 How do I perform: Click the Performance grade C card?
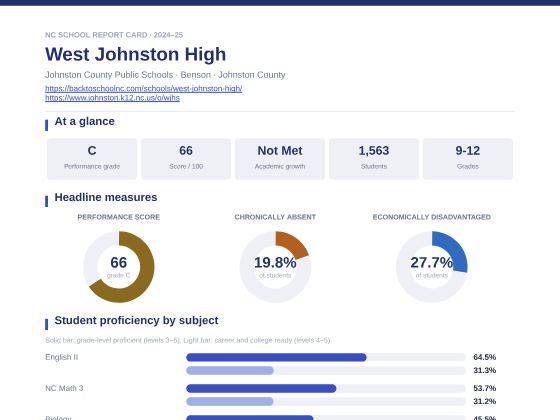coord(92,159)
